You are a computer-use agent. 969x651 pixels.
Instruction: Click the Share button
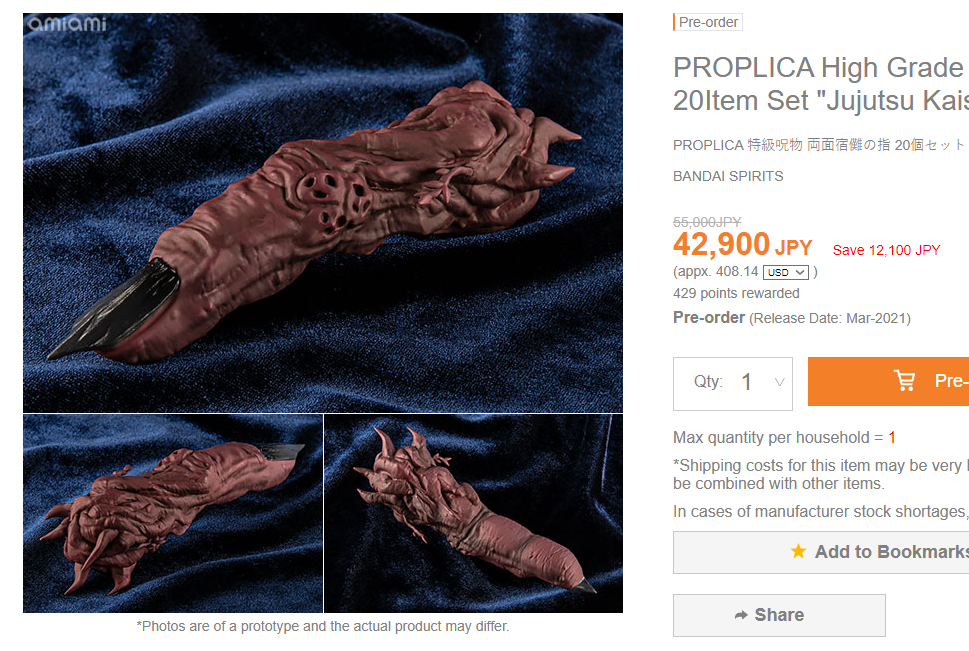tap(779, 615)
